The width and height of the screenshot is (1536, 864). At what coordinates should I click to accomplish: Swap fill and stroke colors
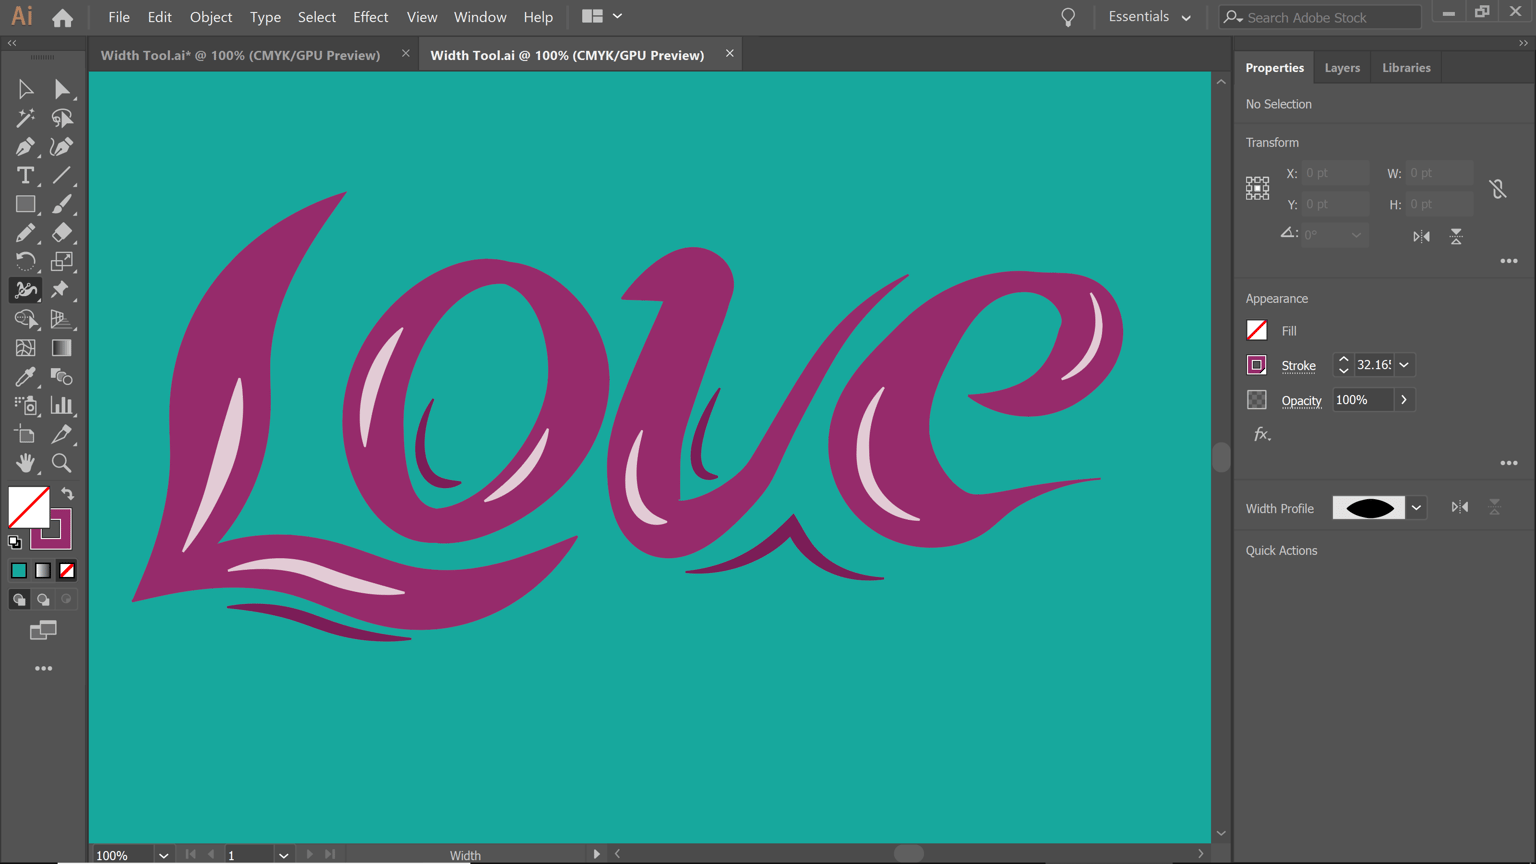(67, 494)
